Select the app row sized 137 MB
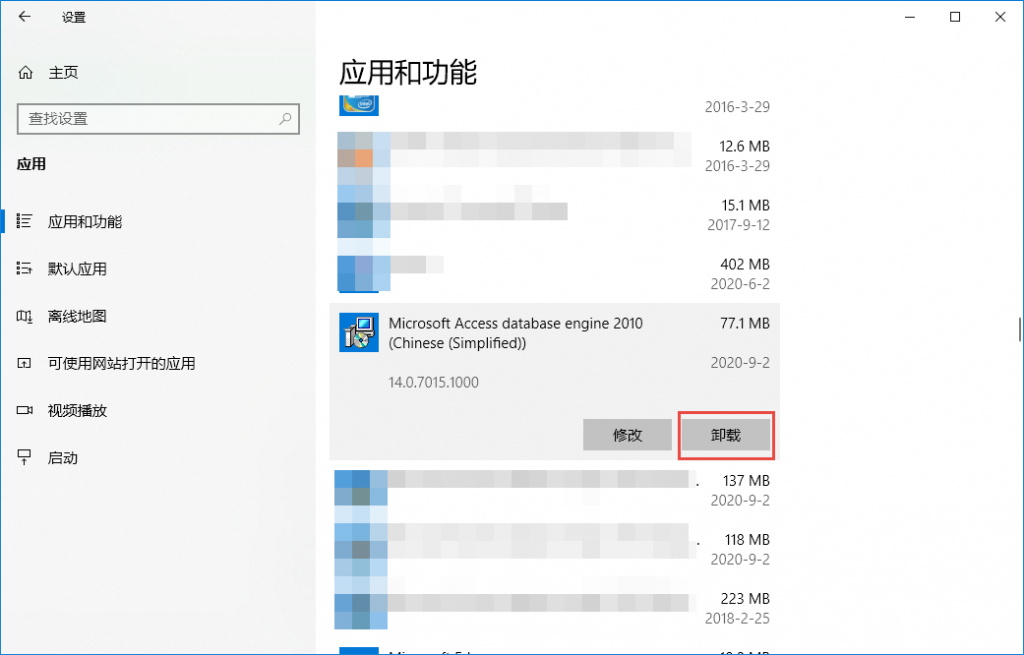The height and width of the screenshot is (655, 1024). tap(554, 490)
